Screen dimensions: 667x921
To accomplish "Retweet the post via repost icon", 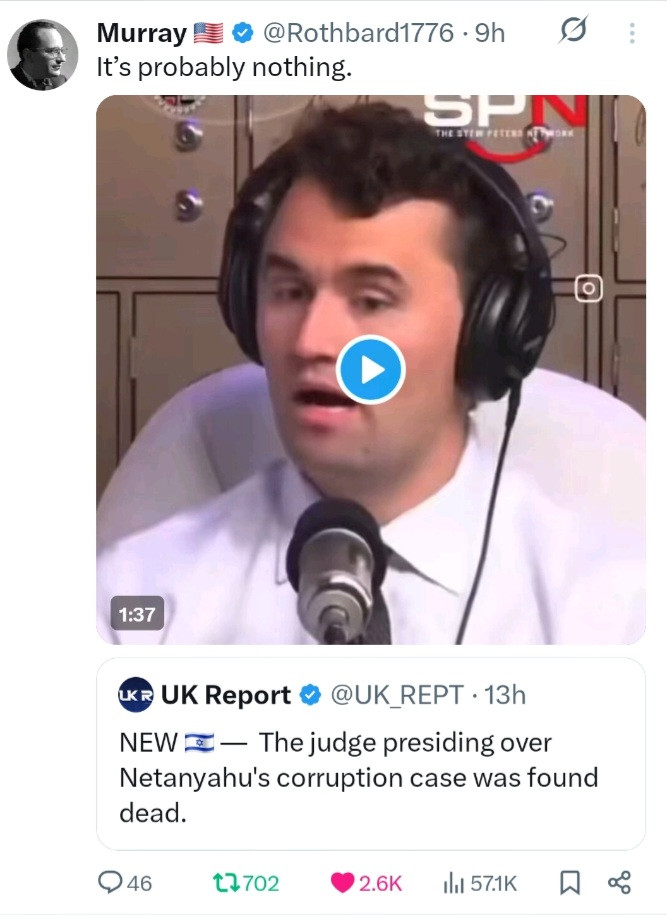I will [x=223, y=883].
